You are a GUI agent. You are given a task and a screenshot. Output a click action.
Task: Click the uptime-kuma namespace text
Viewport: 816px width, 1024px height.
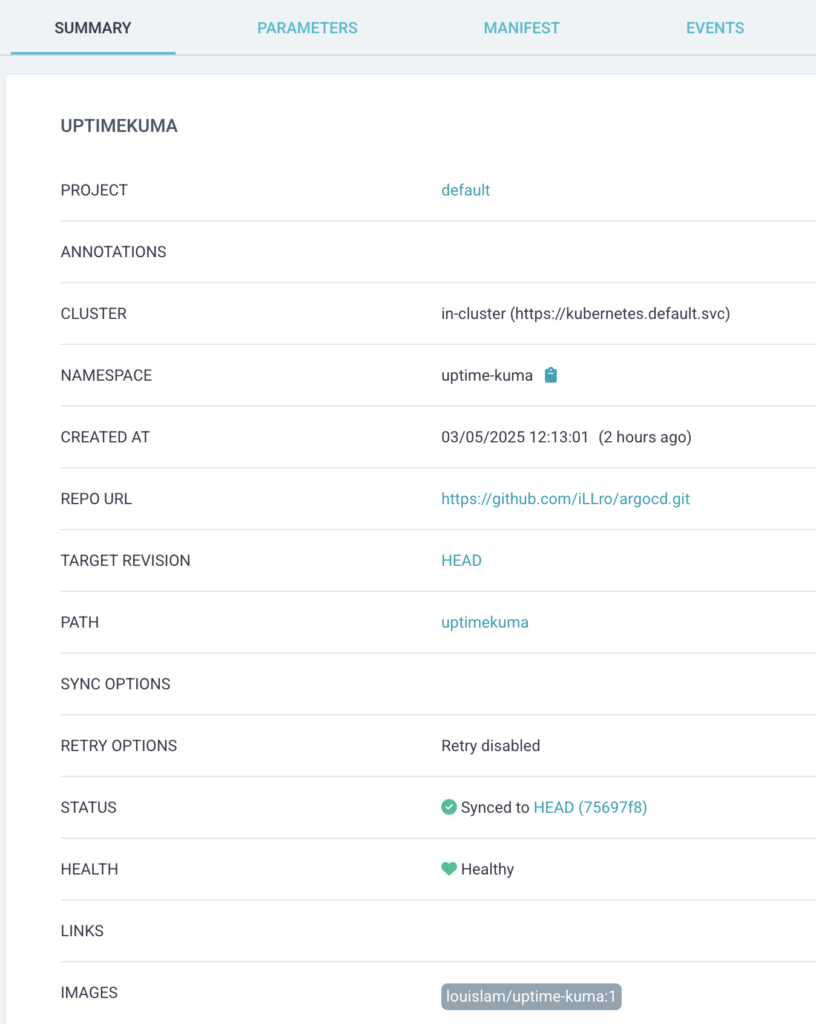point(487,375)
